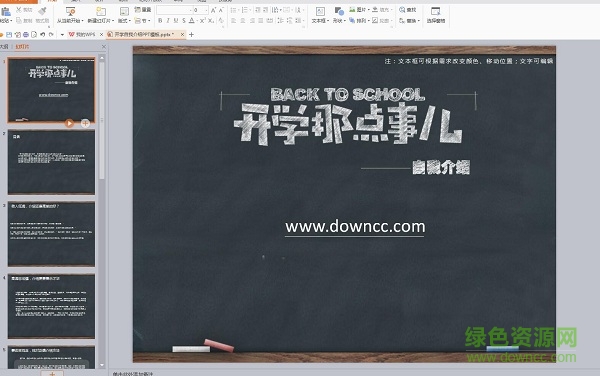Increase font size with large A icon
600x376 pixels.
tap(213, 10)
